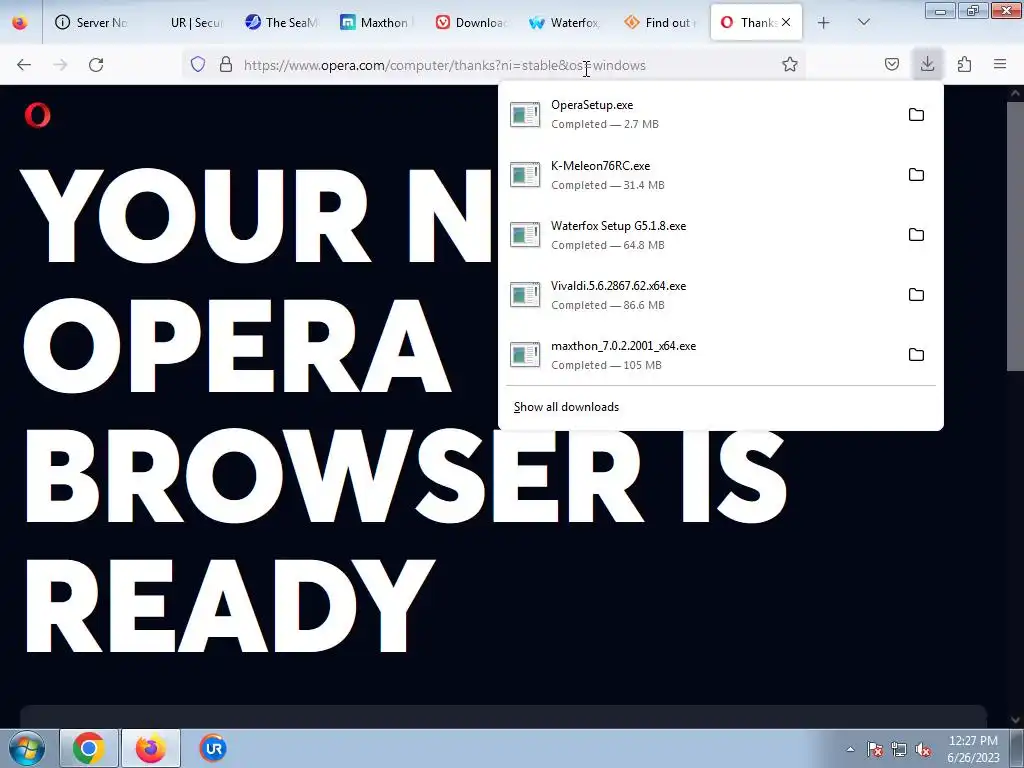This screenshot has height=768, width=1024.
Task: Open a new tab with plus button
Action: [x=824, y=22]
